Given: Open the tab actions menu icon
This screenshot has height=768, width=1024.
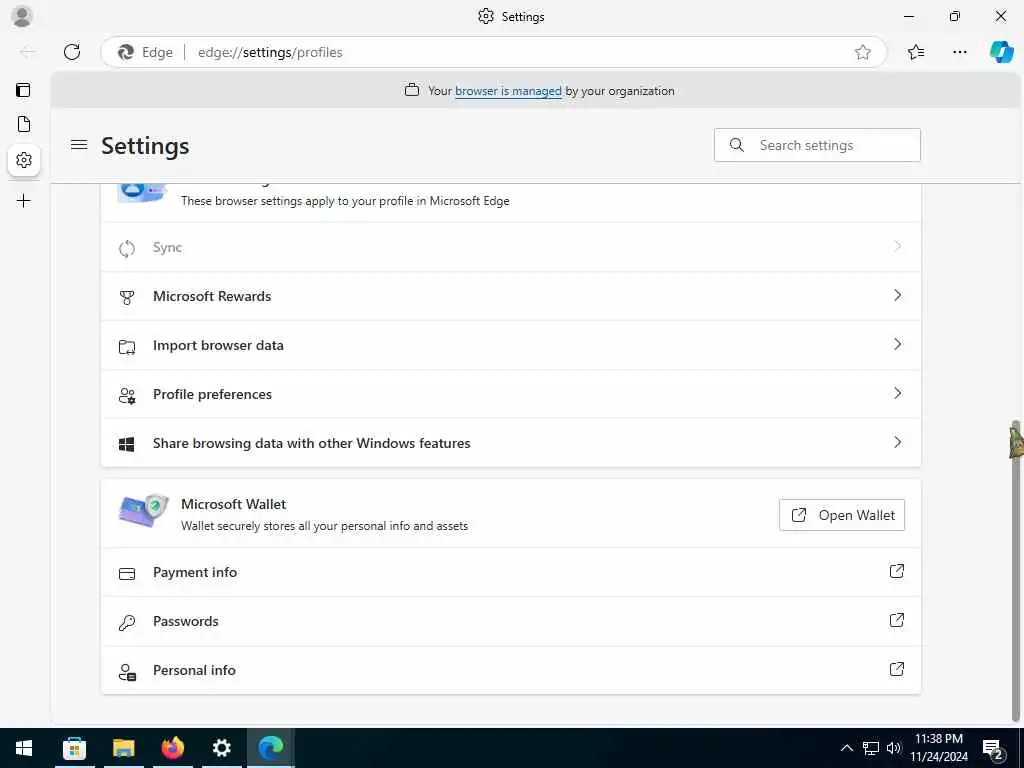Looking at the screenshot, I should click(x=24, y=90).
